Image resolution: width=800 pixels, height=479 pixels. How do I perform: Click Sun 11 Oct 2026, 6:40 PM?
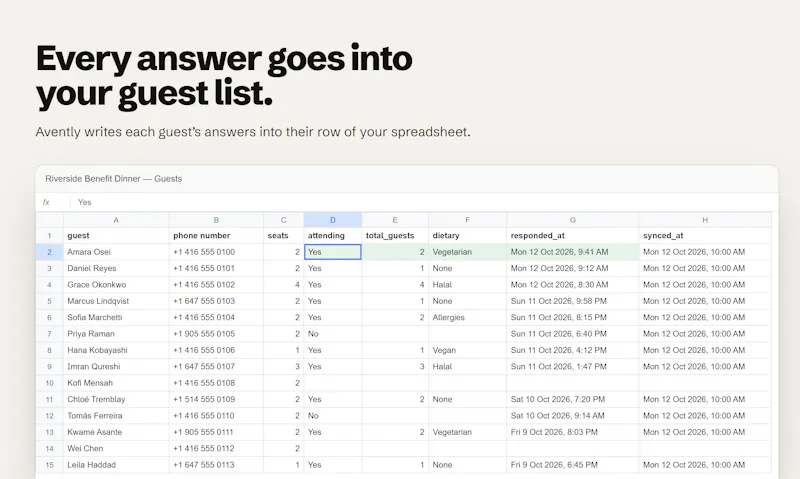tap(573, 334)
